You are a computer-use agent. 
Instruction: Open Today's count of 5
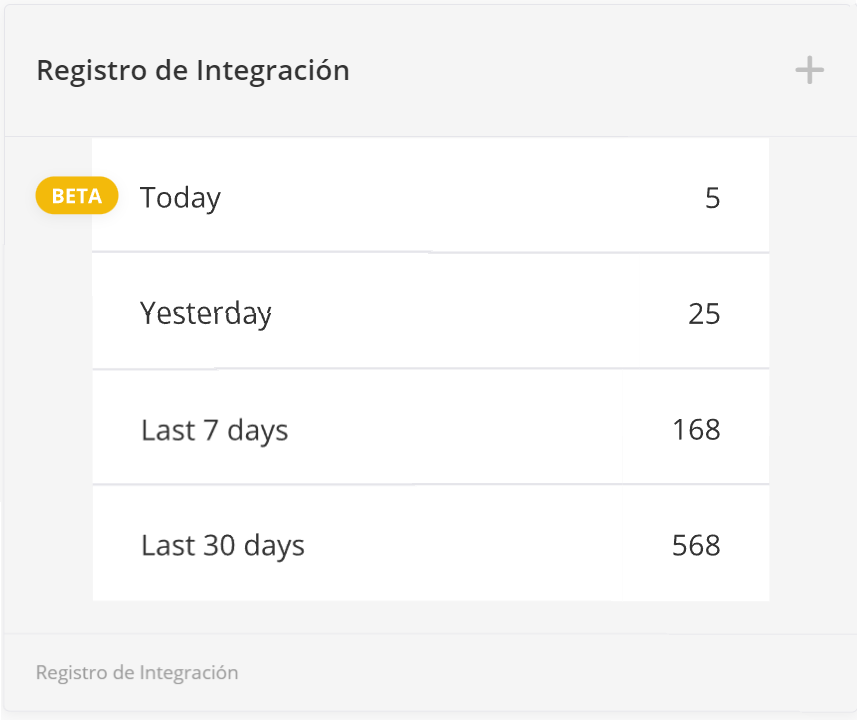coord(712,198)
